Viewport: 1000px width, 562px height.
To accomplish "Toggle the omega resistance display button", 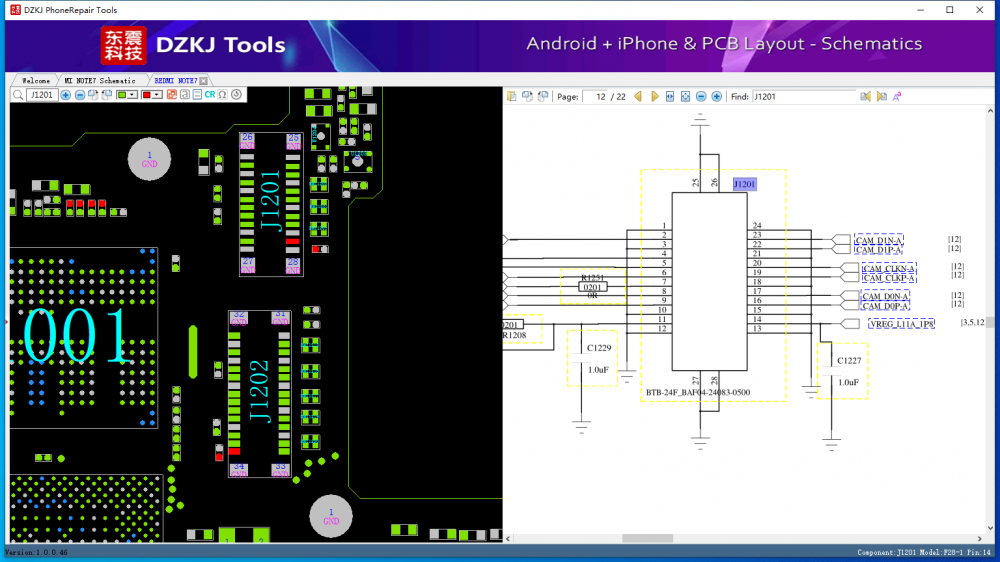I will coord(222,95).
